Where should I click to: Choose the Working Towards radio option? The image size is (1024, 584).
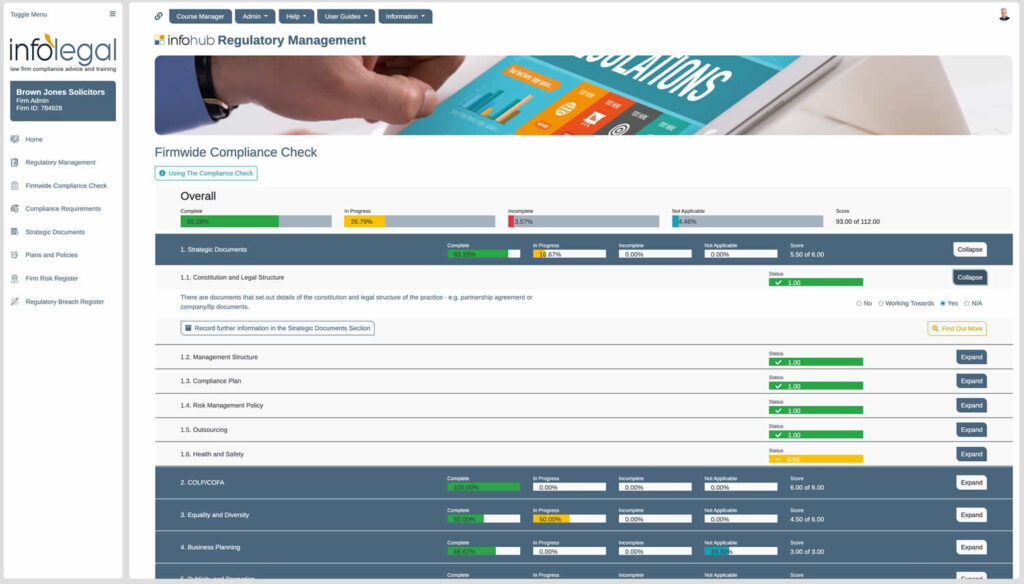881,303
